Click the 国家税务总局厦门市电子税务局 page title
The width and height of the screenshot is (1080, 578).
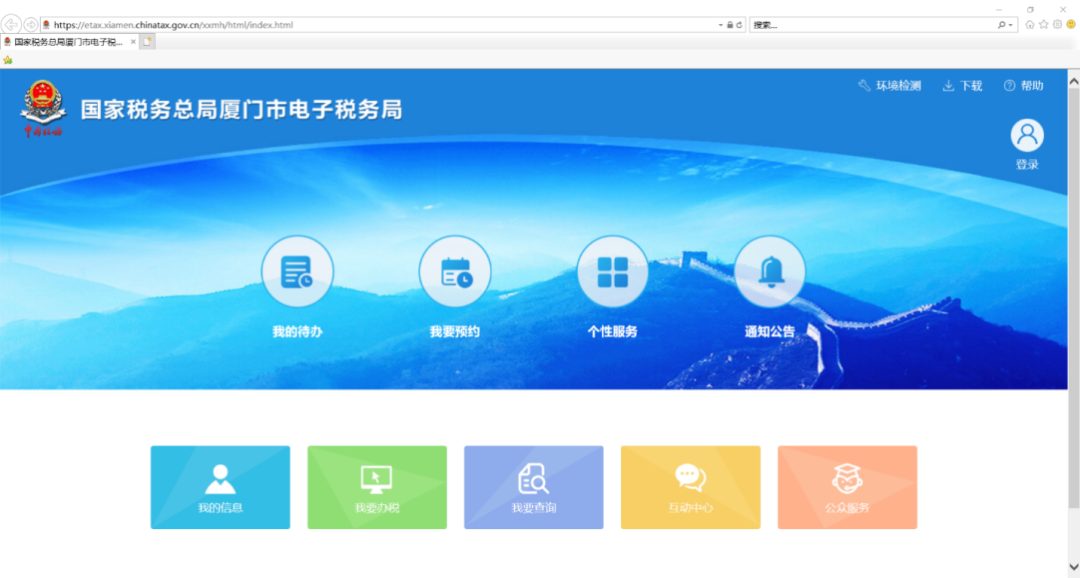[241, 110]
